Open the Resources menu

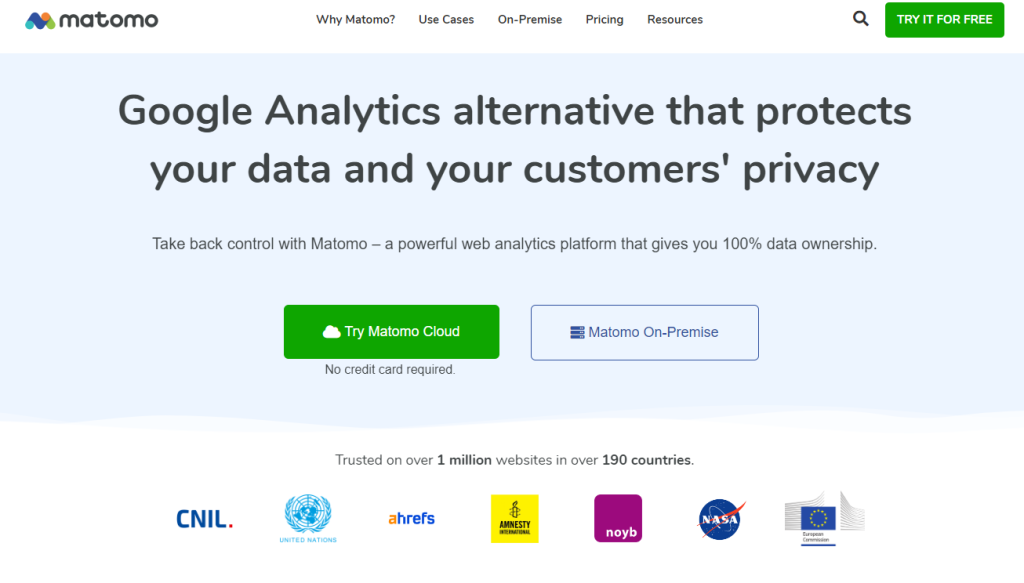[675, 20]
